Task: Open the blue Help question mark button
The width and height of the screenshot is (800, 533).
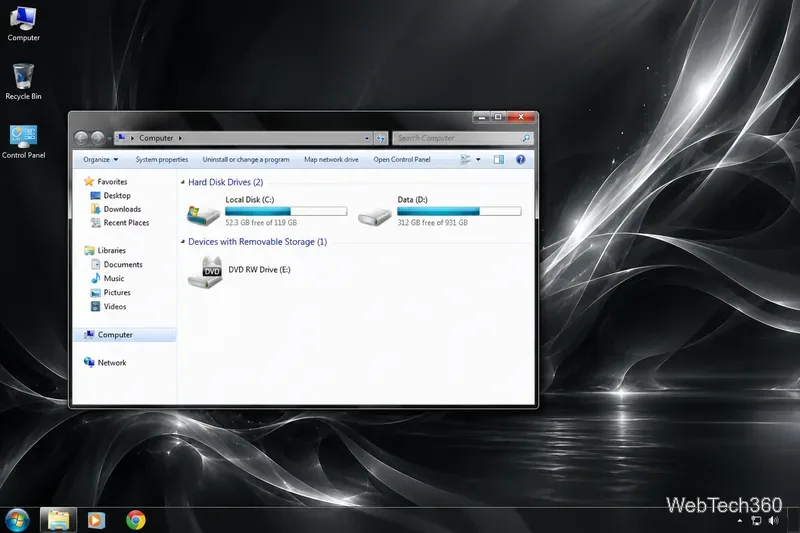Action: tap(520, 160)
